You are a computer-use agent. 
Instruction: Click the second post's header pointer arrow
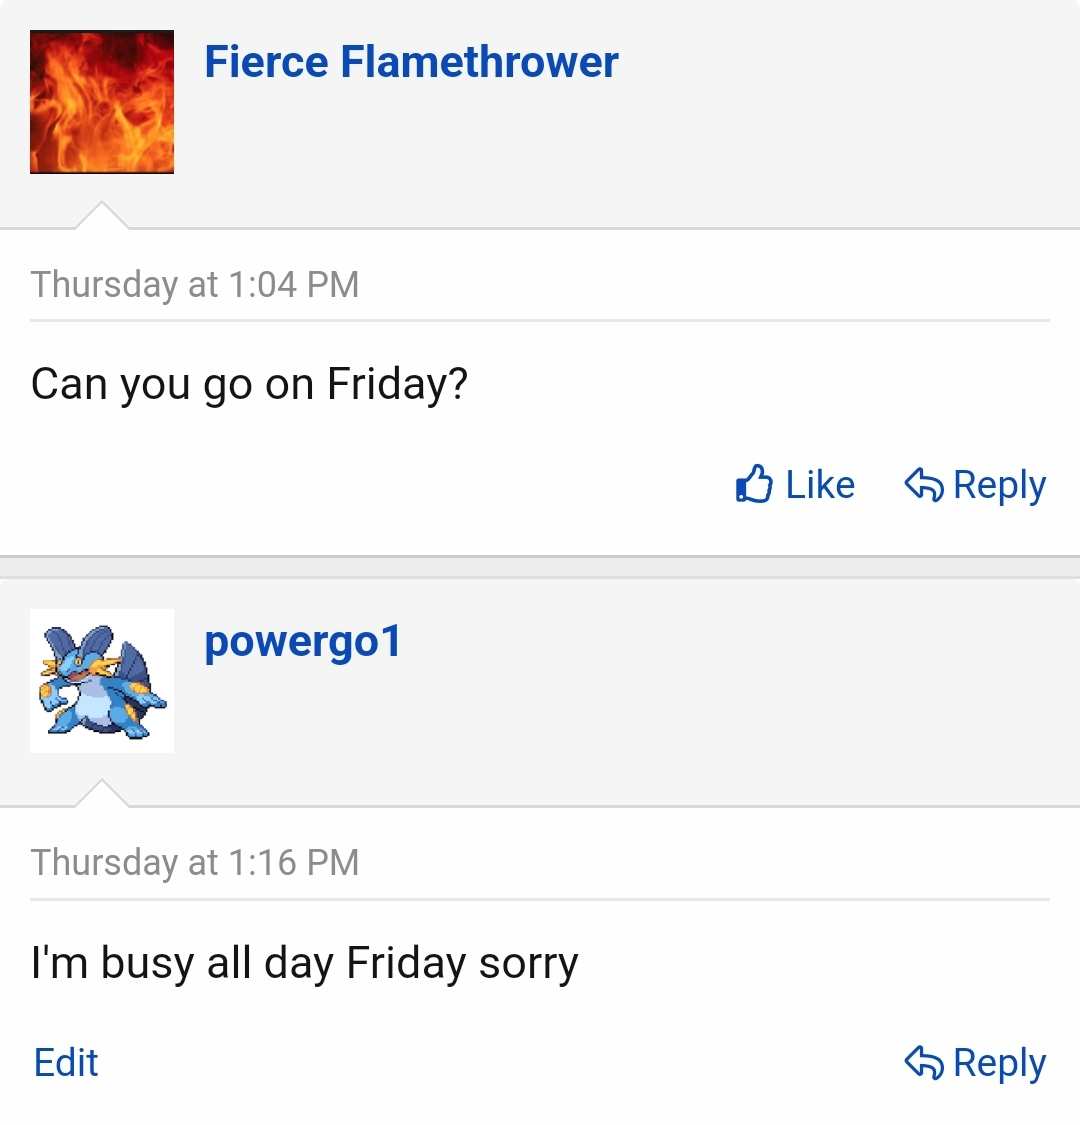(x=102, y=793)
